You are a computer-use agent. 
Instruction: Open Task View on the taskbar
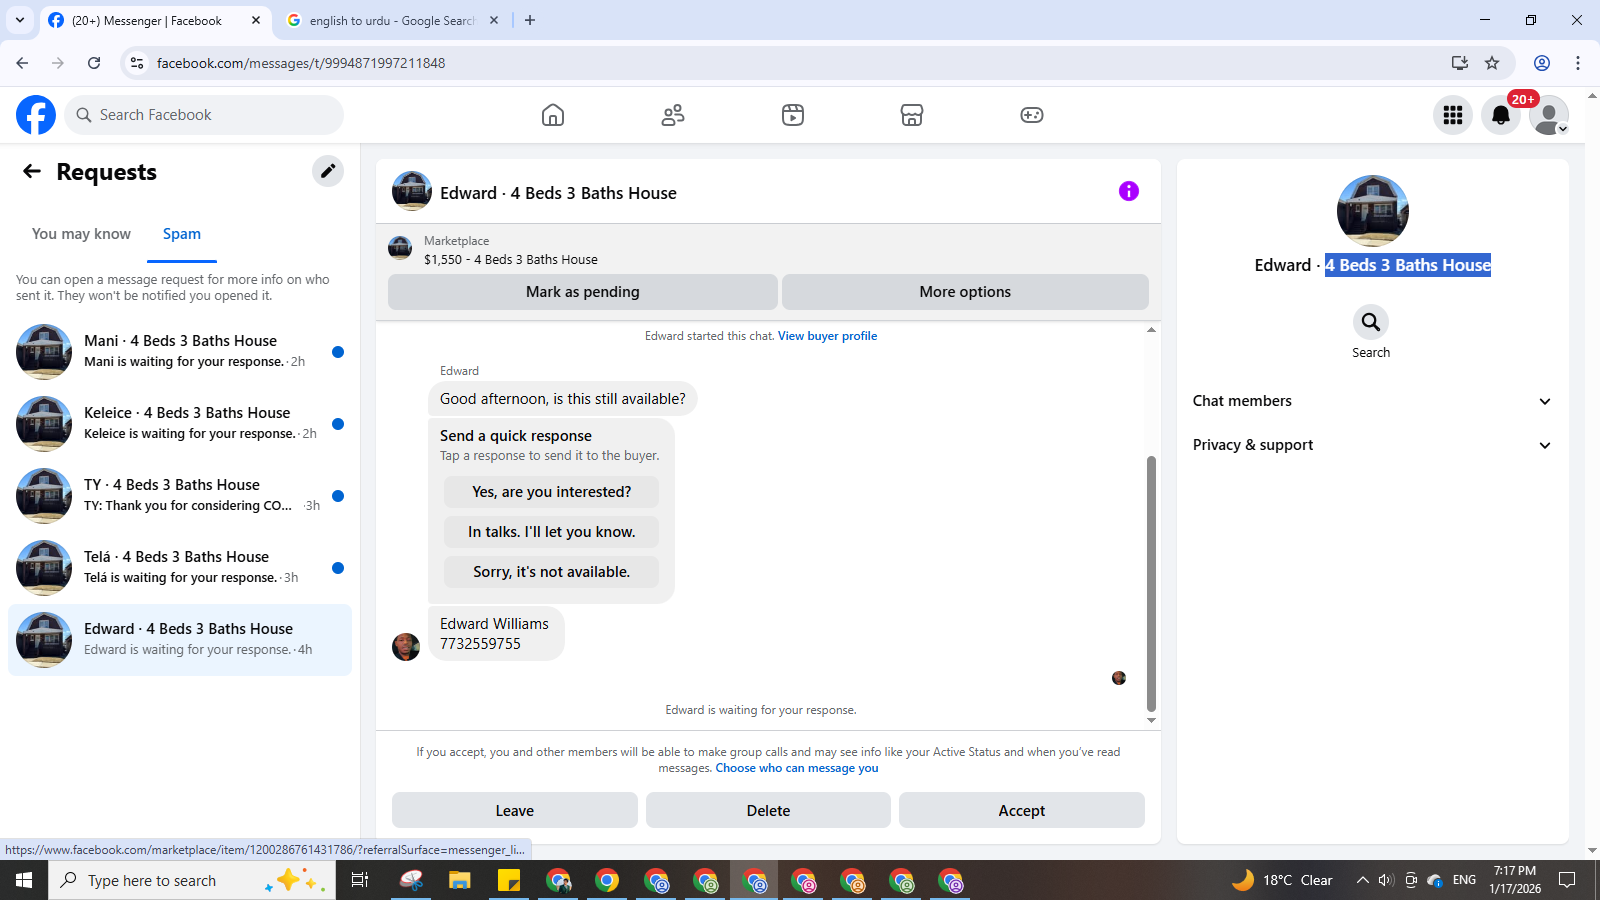click(360, 880)
